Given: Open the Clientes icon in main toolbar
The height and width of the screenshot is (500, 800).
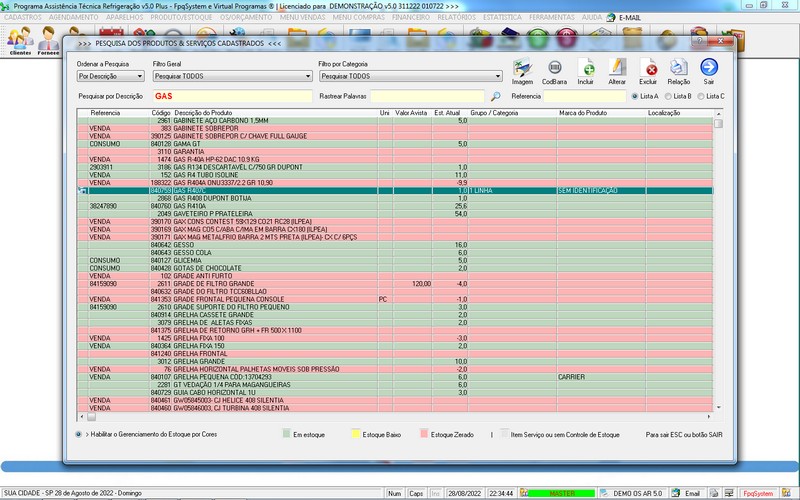Looking at the screenshot, I should tap(19, 42).
